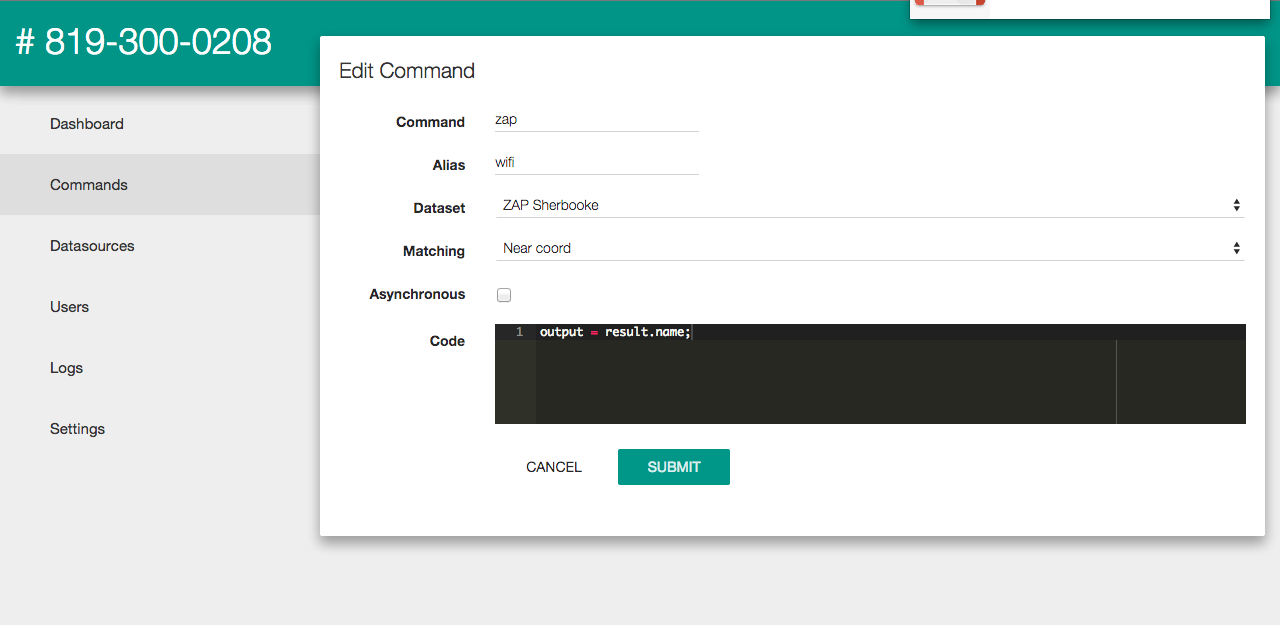This screenshot has height=625, width=1280.
Task: Click the Alias input field containing wifi
Action: [597, 162]
